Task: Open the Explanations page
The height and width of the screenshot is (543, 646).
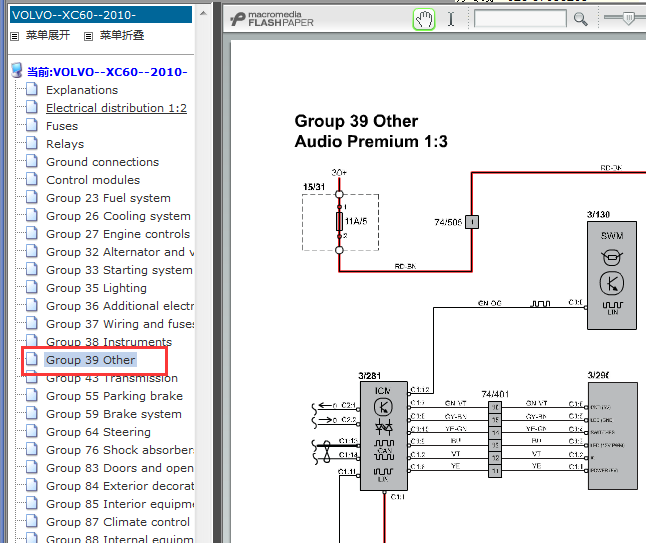Action: (x=82, y=90)
